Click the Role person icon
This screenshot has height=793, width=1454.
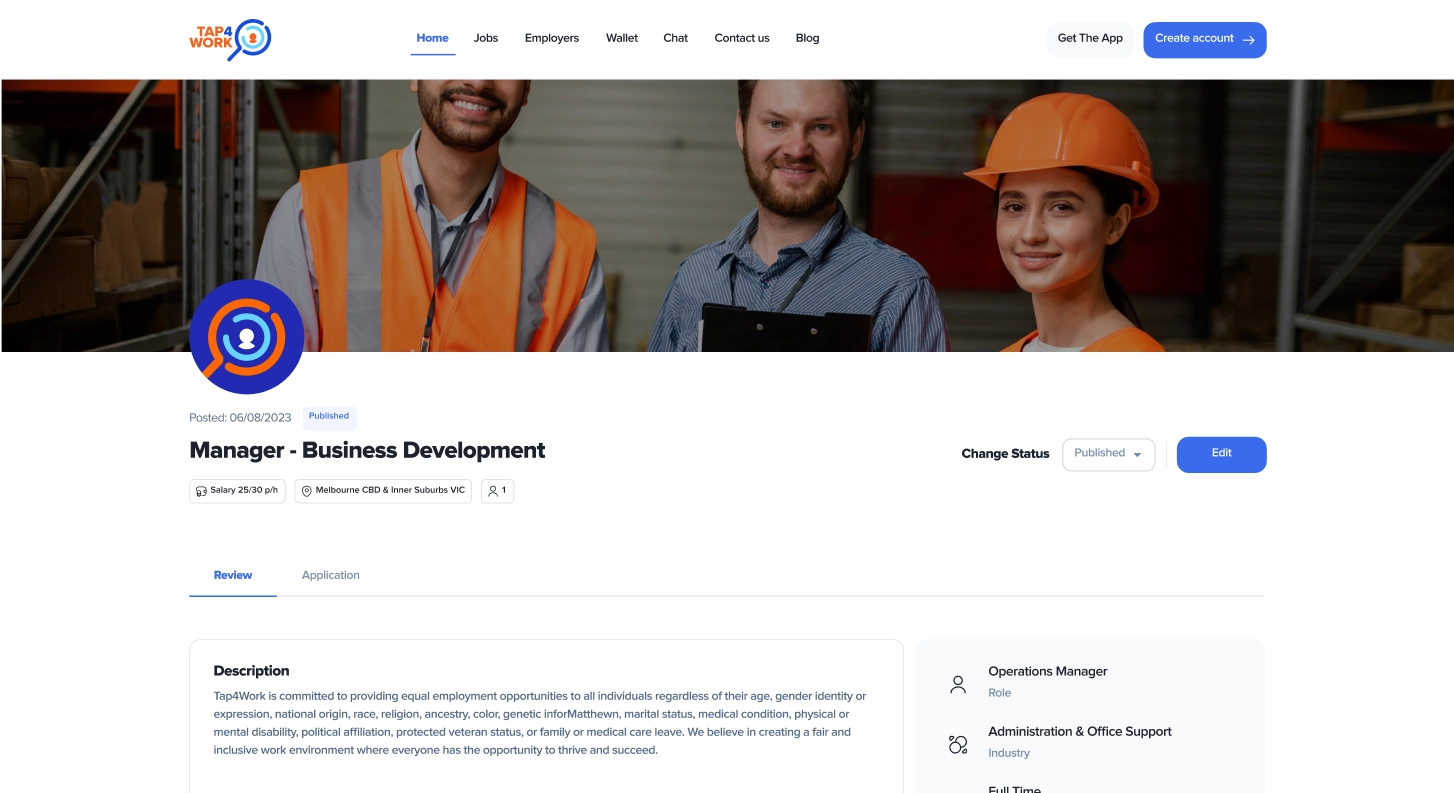(x=958, y=685)
